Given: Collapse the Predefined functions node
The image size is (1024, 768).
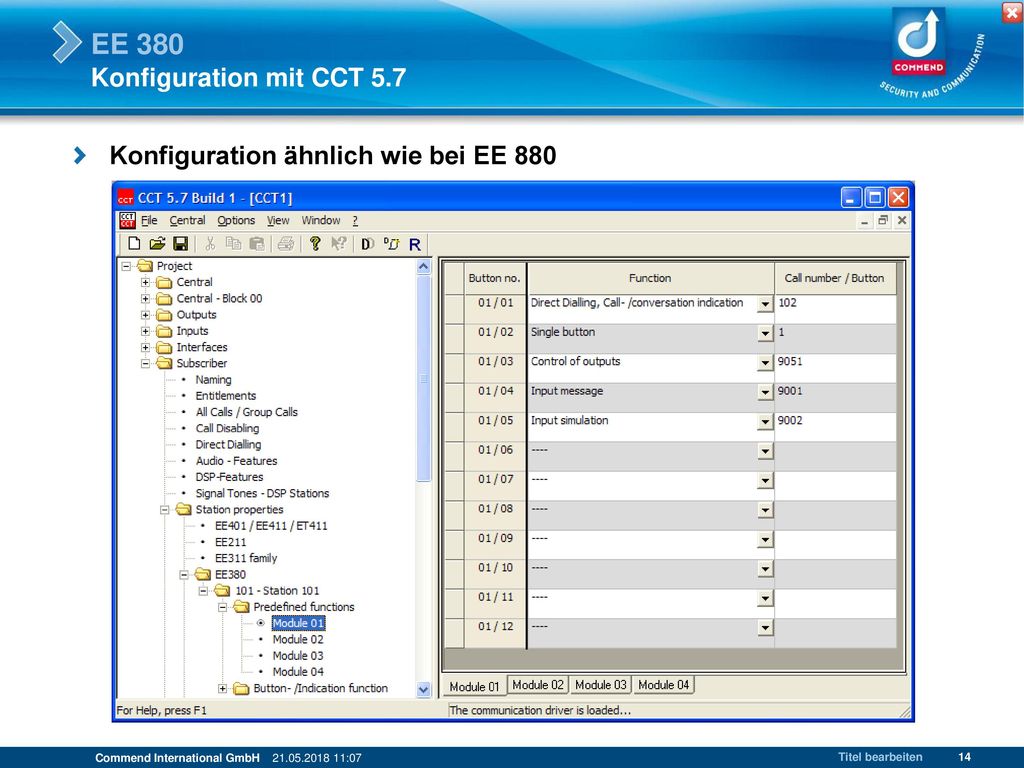Looking at the screenshot, I should click(x=223, y=607).
